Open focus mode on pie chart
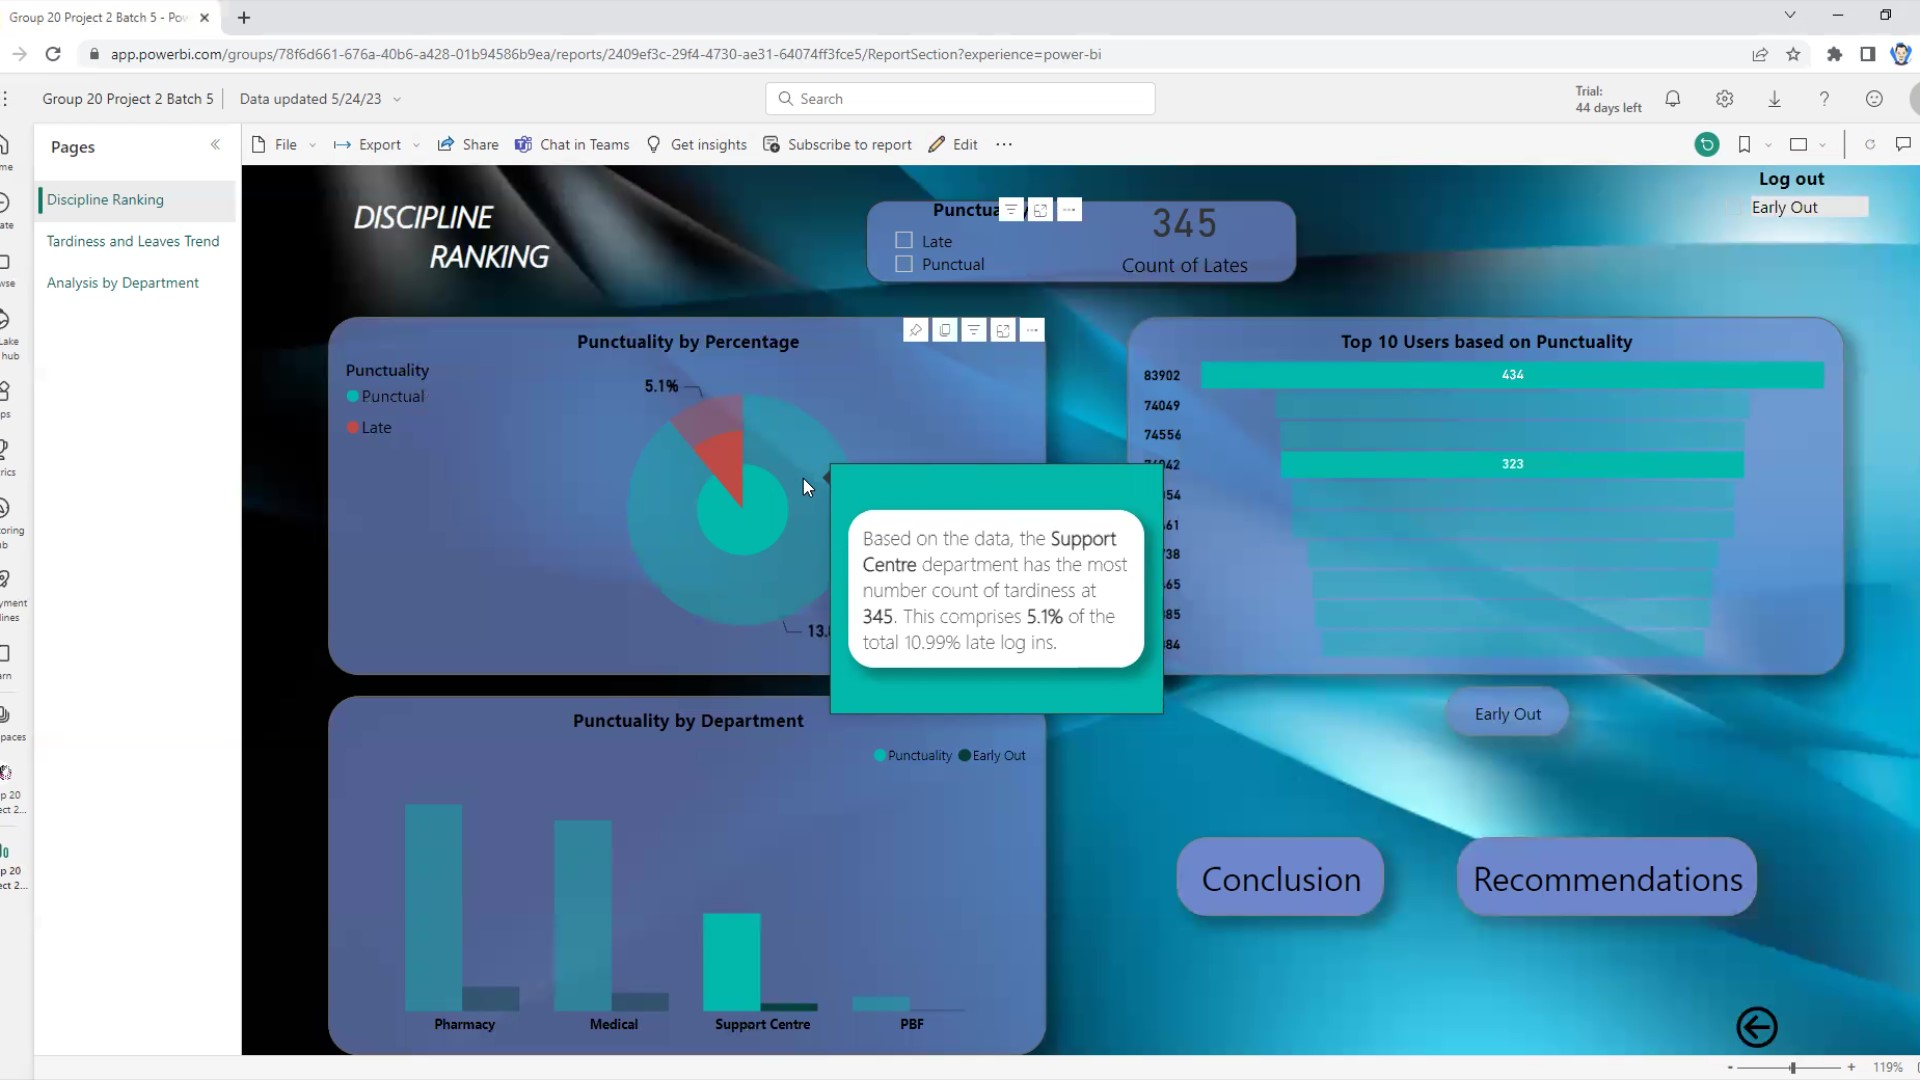Viewport: 1920px width, 1080px height. [x=1003, y=330]
